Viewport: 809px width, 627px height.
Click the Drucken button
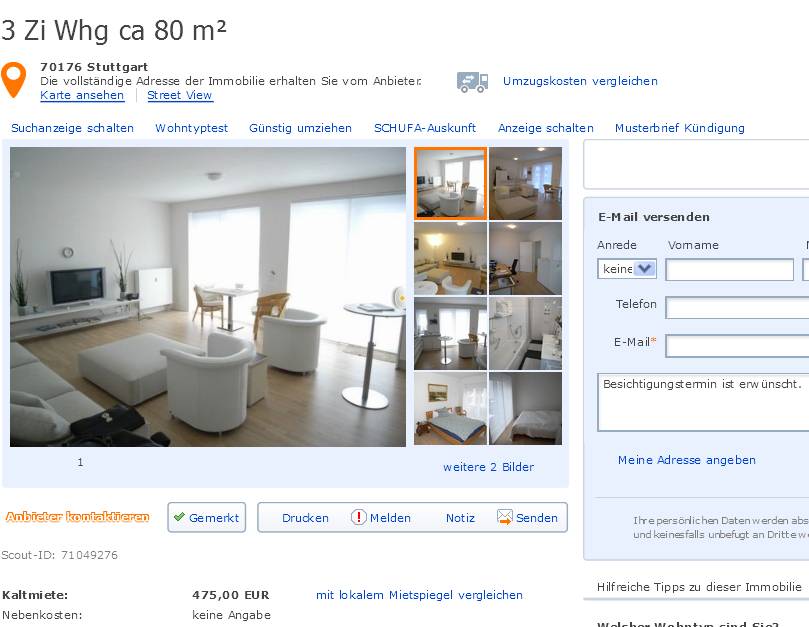(305, 518)
